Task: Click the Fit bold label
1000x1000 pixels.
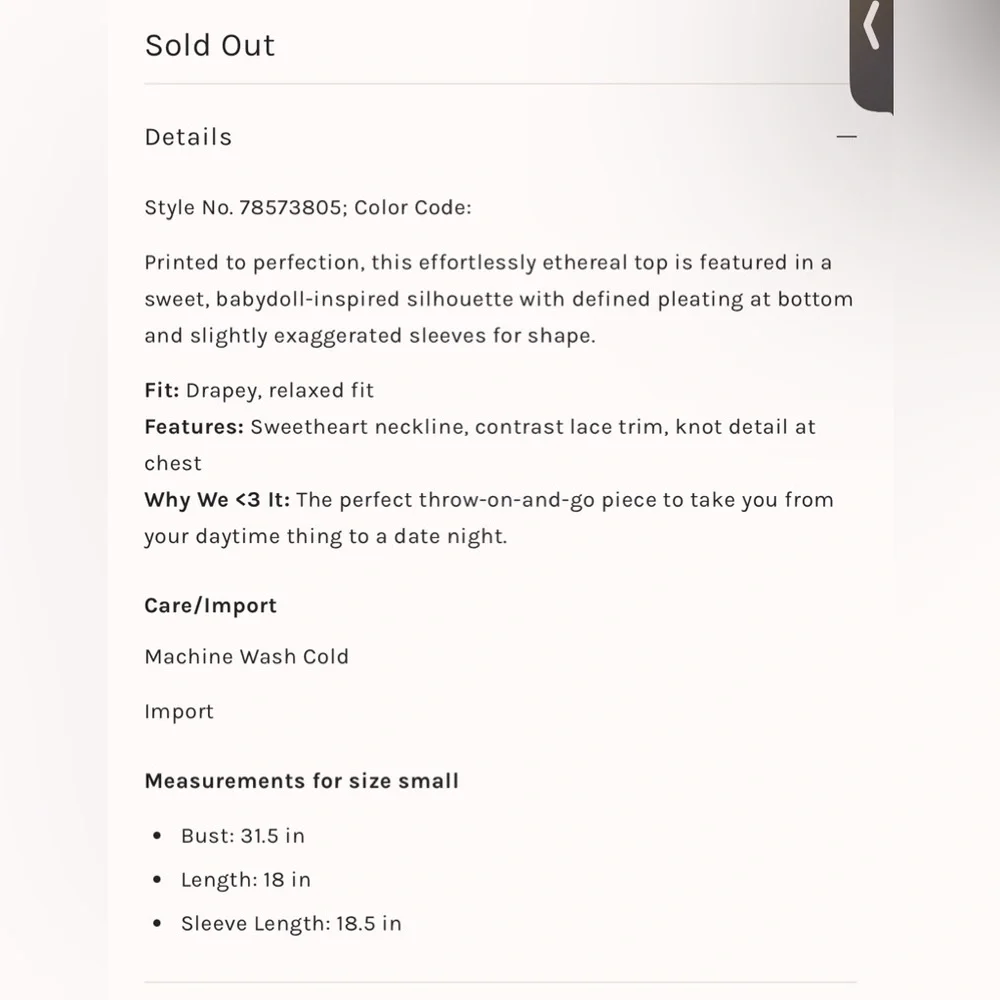Action: 162,390
